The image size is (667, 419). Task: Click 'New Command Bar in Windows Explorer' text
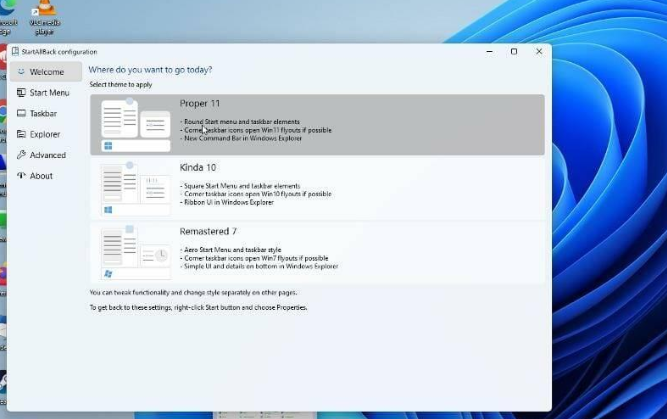pos(243,138)
